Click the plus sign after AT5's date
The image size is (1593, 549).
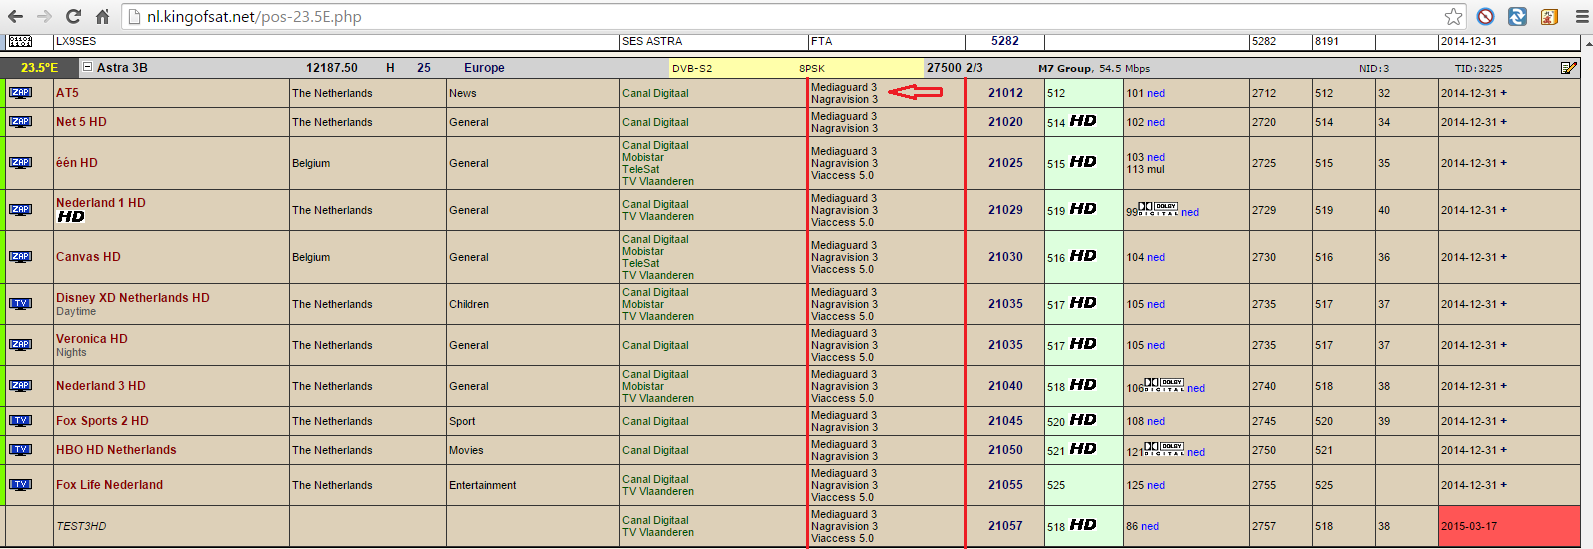[1503, 93]
